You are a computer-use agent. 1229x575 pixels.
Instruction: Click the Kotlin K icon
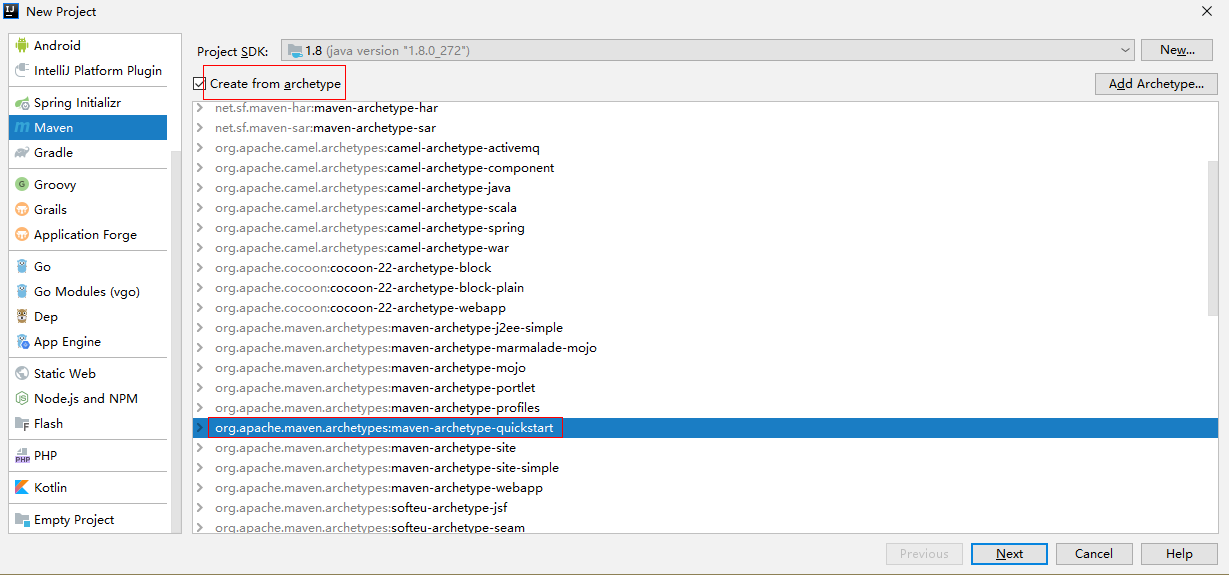[x=23, y=488]
